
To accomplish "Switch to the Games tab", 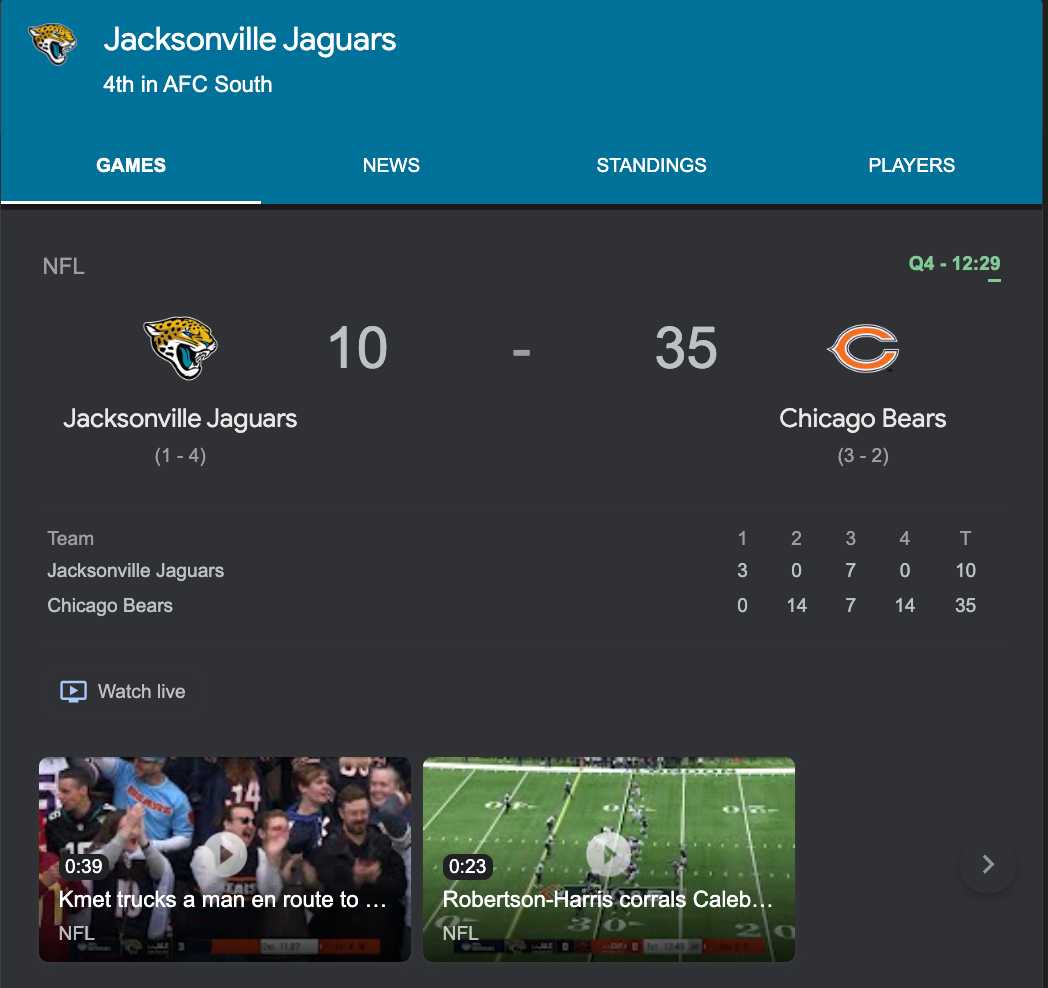I will [131, 166].
